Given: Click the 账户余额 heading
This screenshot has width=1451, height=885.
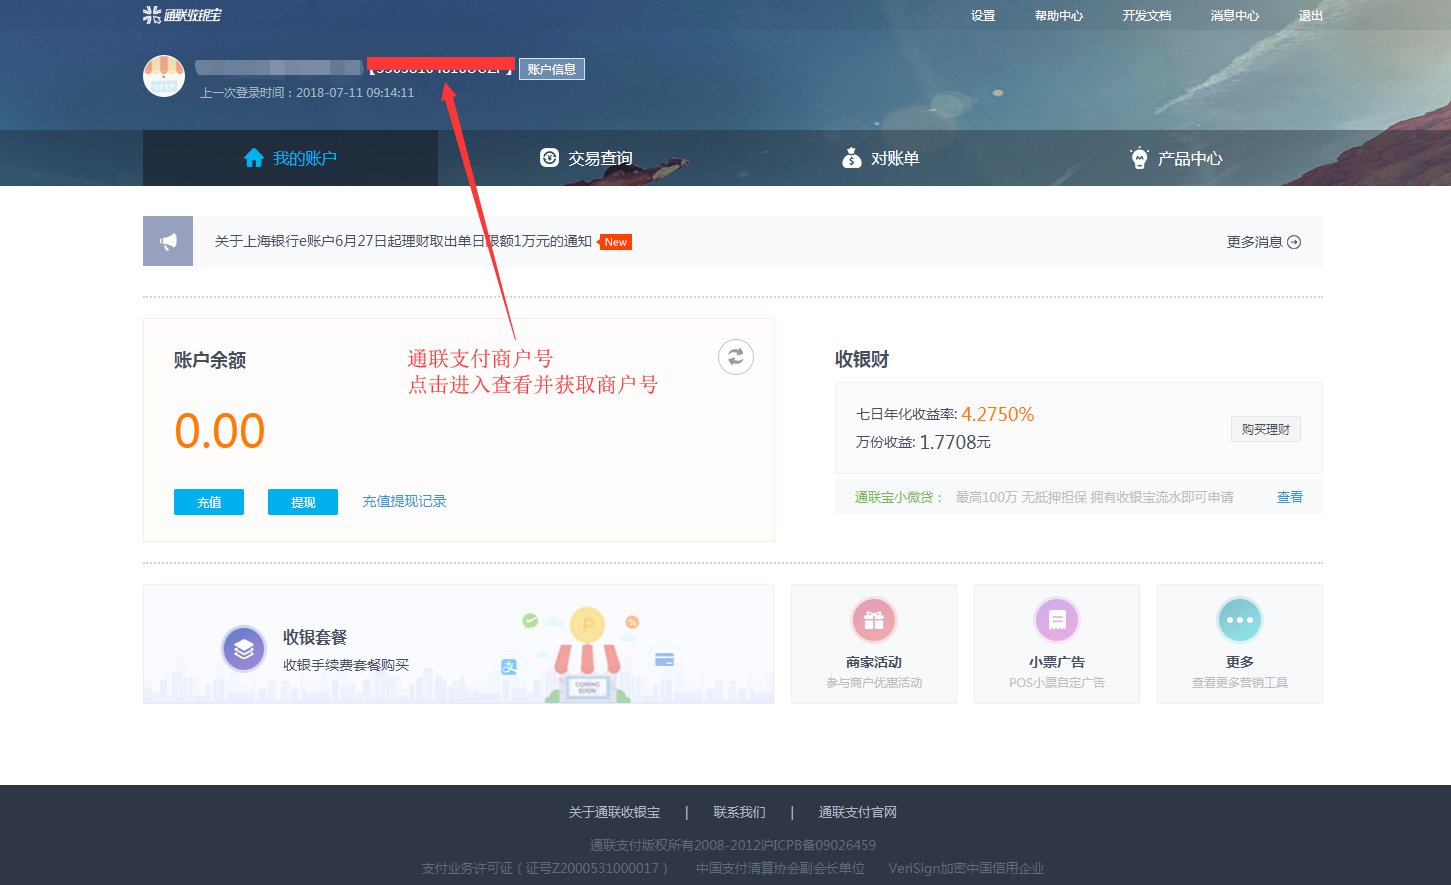Looking at the screenshot, I should (x=210, y=360).
